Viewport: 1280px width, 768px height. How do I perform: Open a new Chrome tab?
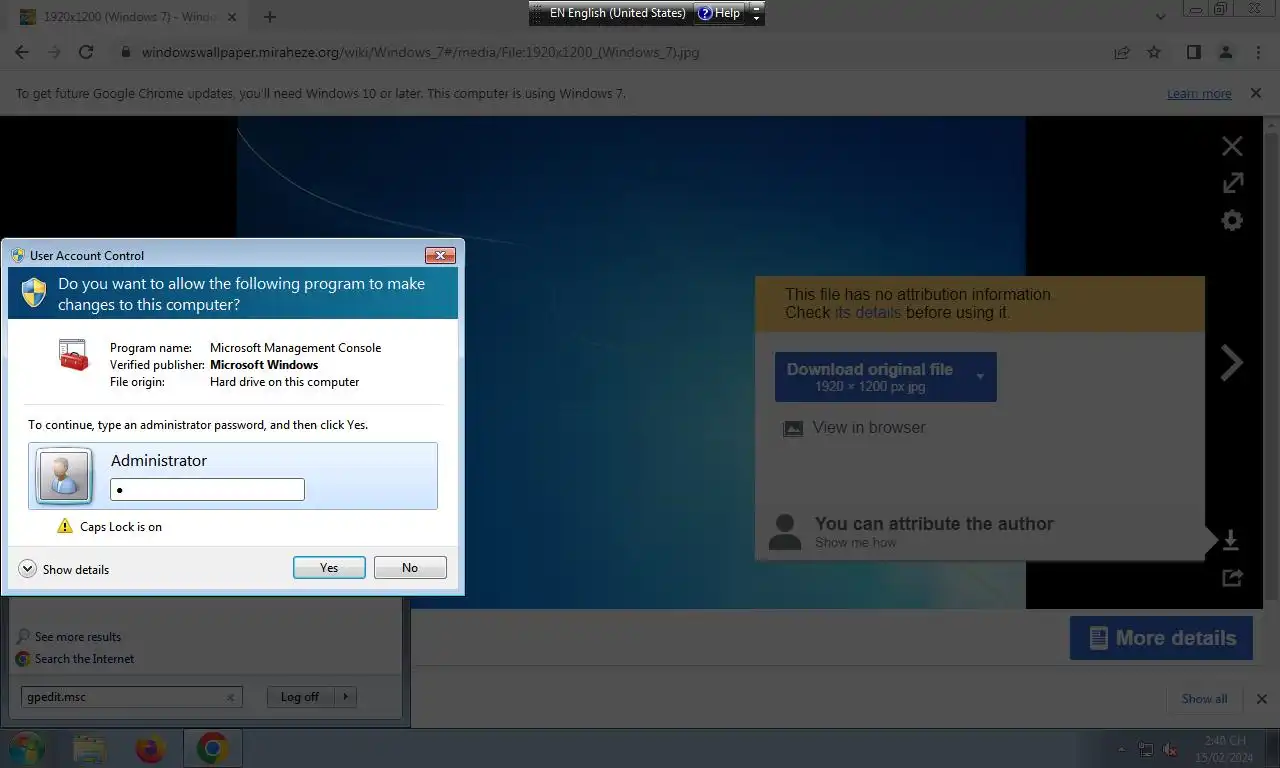(270, 17)
